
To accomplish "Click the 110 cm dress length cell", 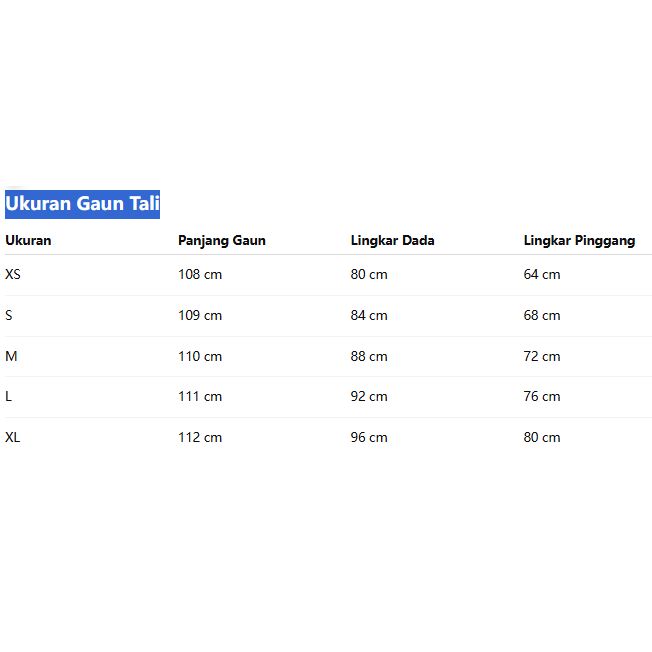I will [x=200, y=356].
